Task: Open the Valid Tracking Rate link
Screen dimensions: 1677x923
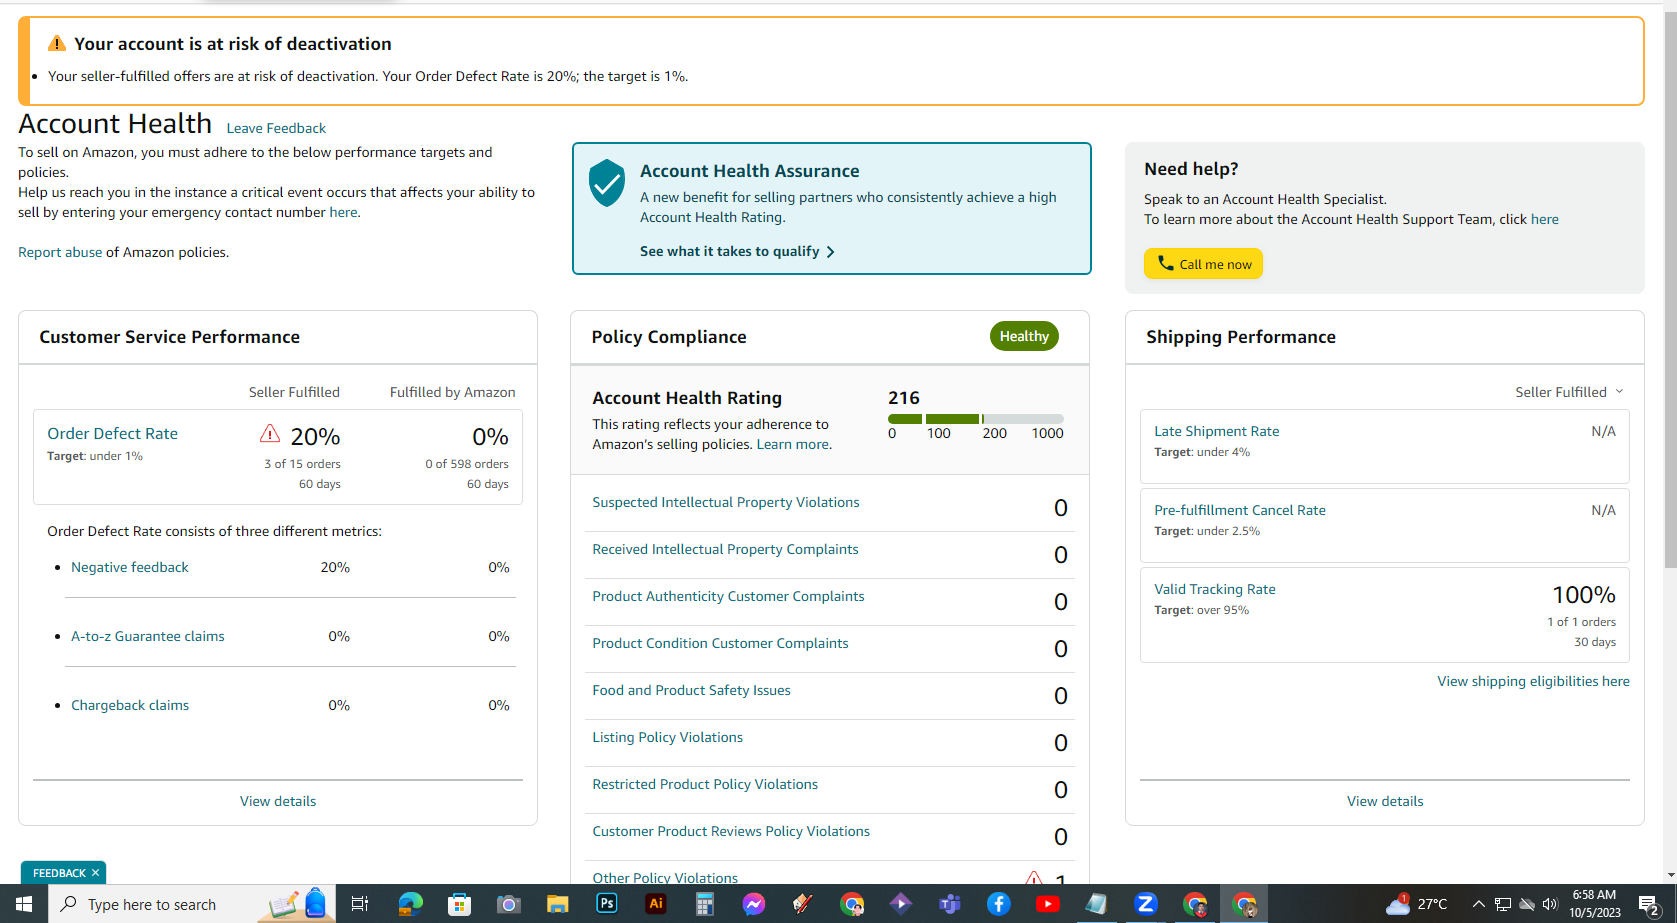Action: (x=1215, y=589)
